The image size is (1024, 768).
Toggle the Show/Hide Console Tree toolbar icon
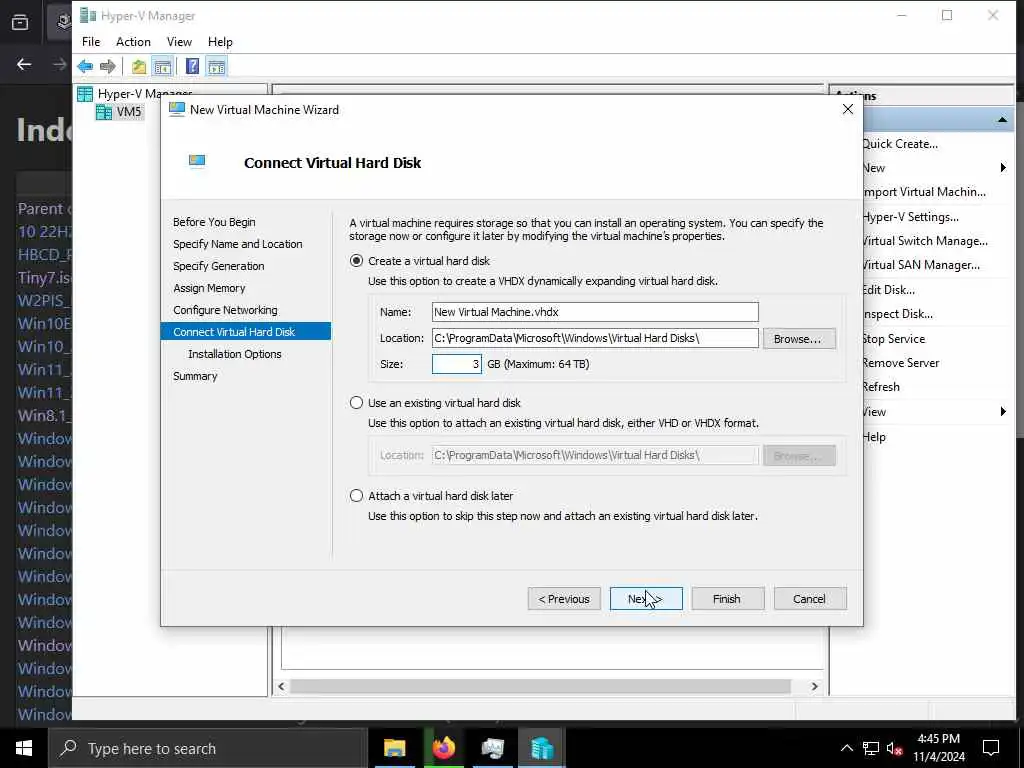click(163, 66)
